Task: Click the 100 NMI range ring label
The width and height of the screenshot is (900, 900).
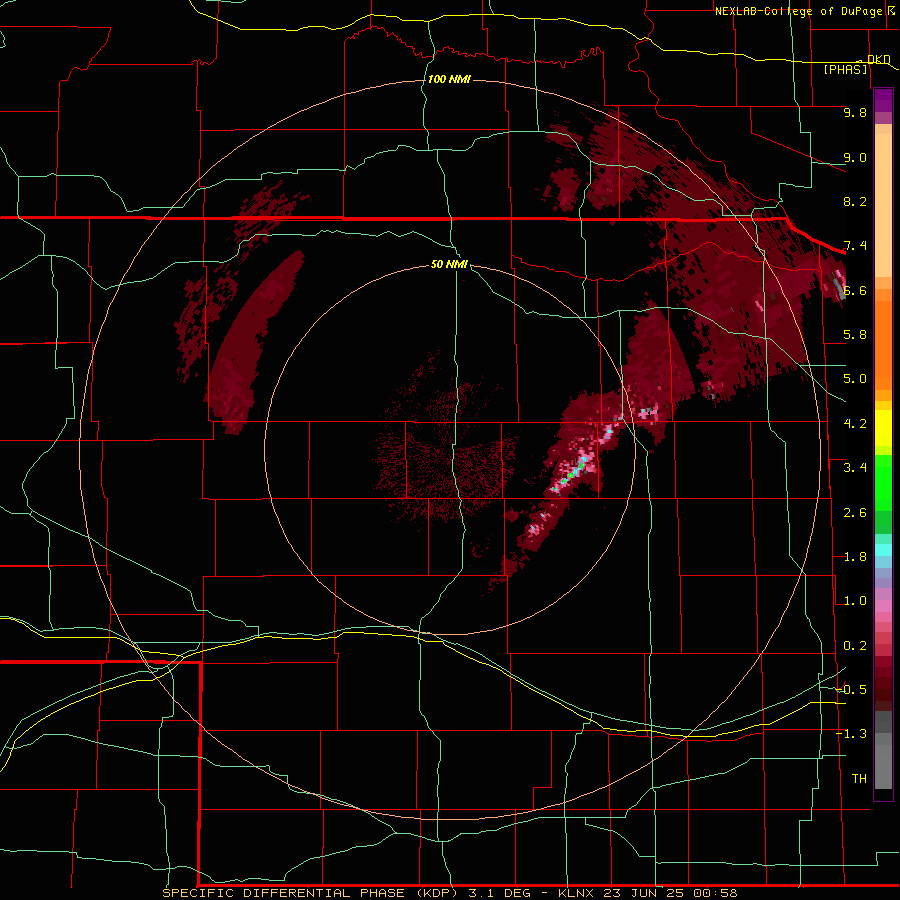Action: 449,79
